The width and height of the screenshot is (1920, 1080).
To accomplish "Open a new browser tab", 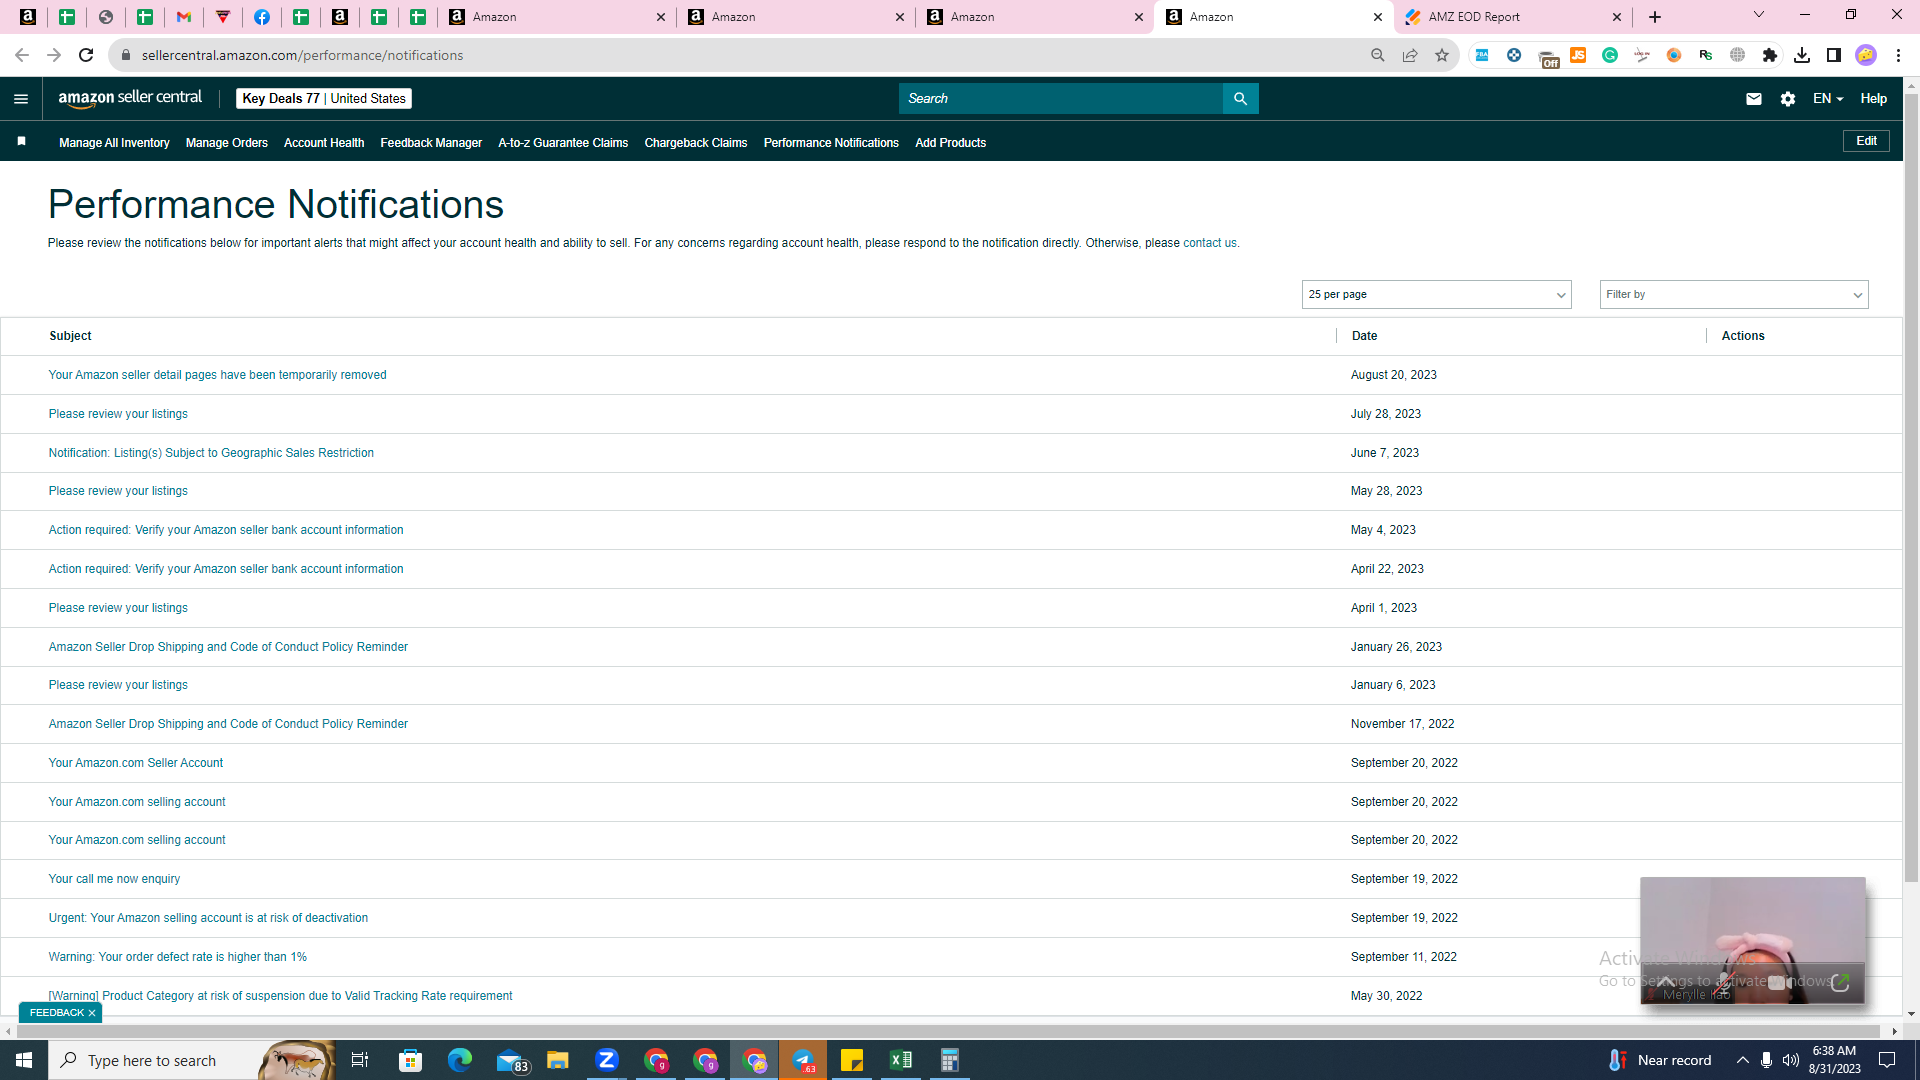I will pos(1655,17).
